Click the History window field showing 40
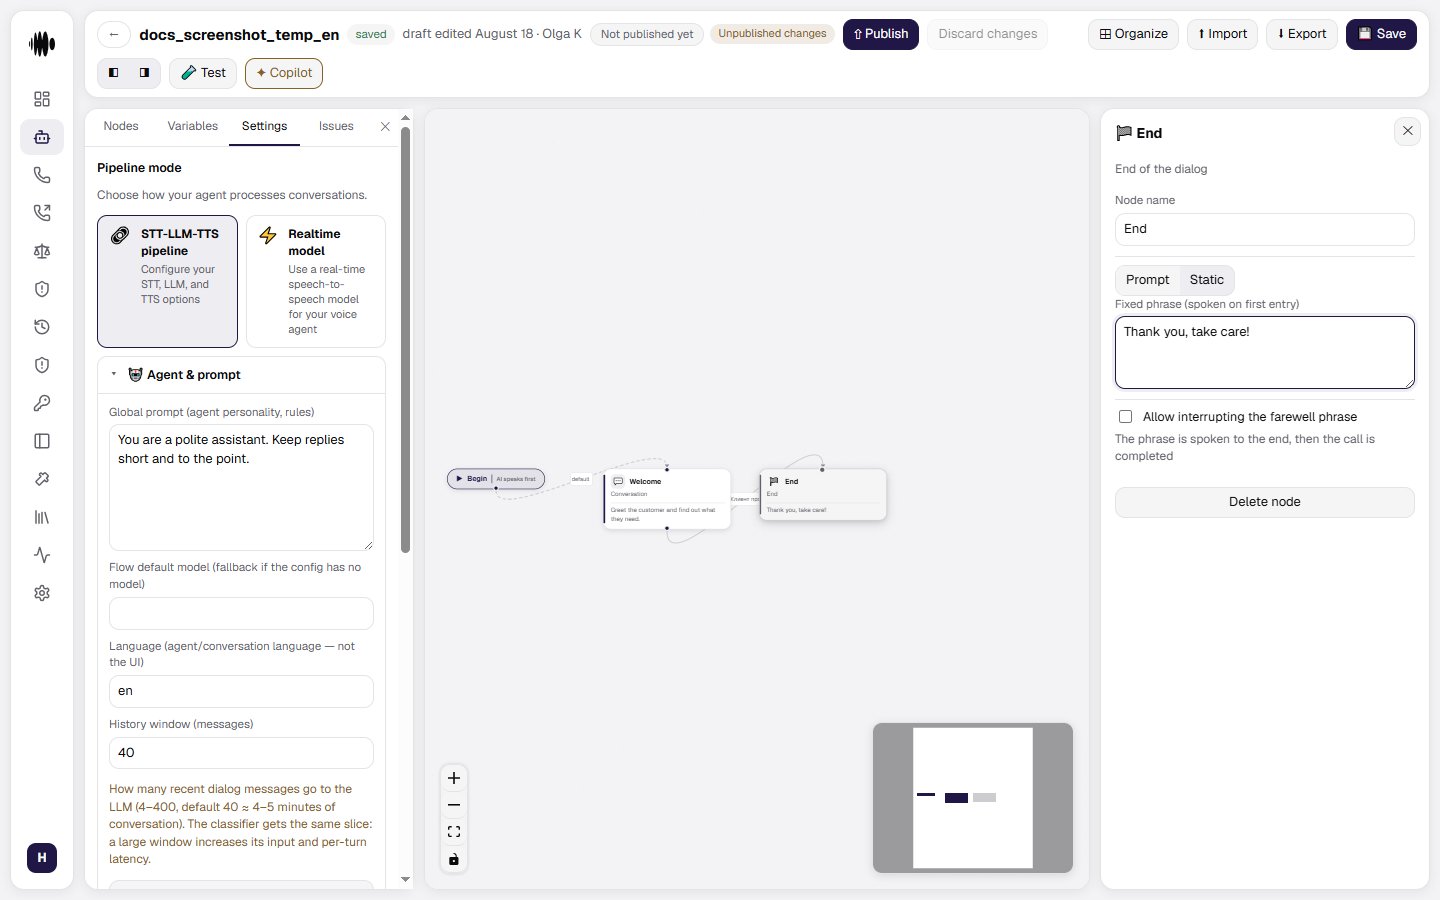Image resolution: width=1440 pixels, height=900 pixels. 241,753
